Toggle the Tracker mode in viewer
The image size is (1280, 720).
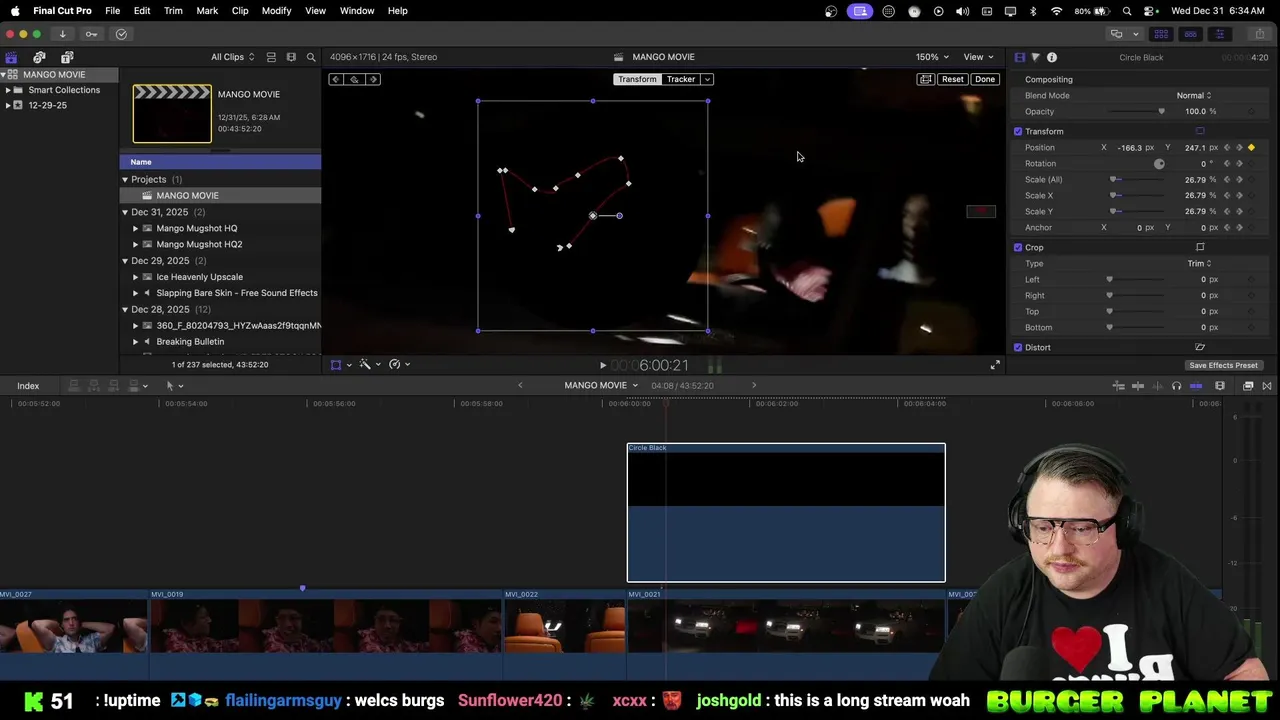pos(681,79)
